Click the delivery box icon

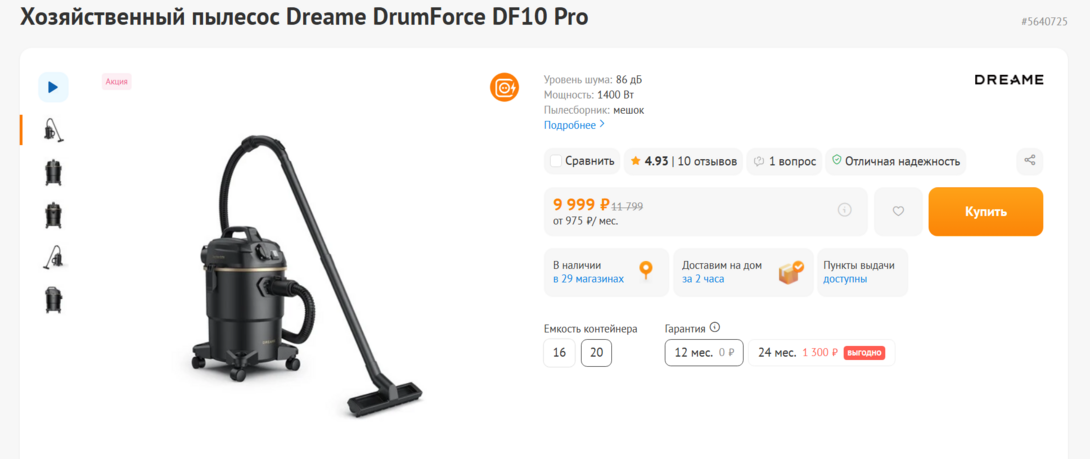(x=791, y=272)
